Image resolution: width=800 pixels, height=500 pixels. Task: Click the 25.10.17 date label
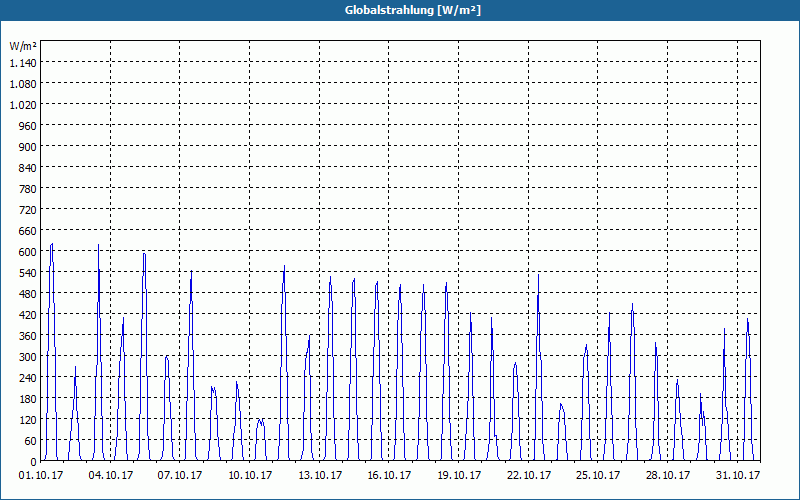pos(598,476)
